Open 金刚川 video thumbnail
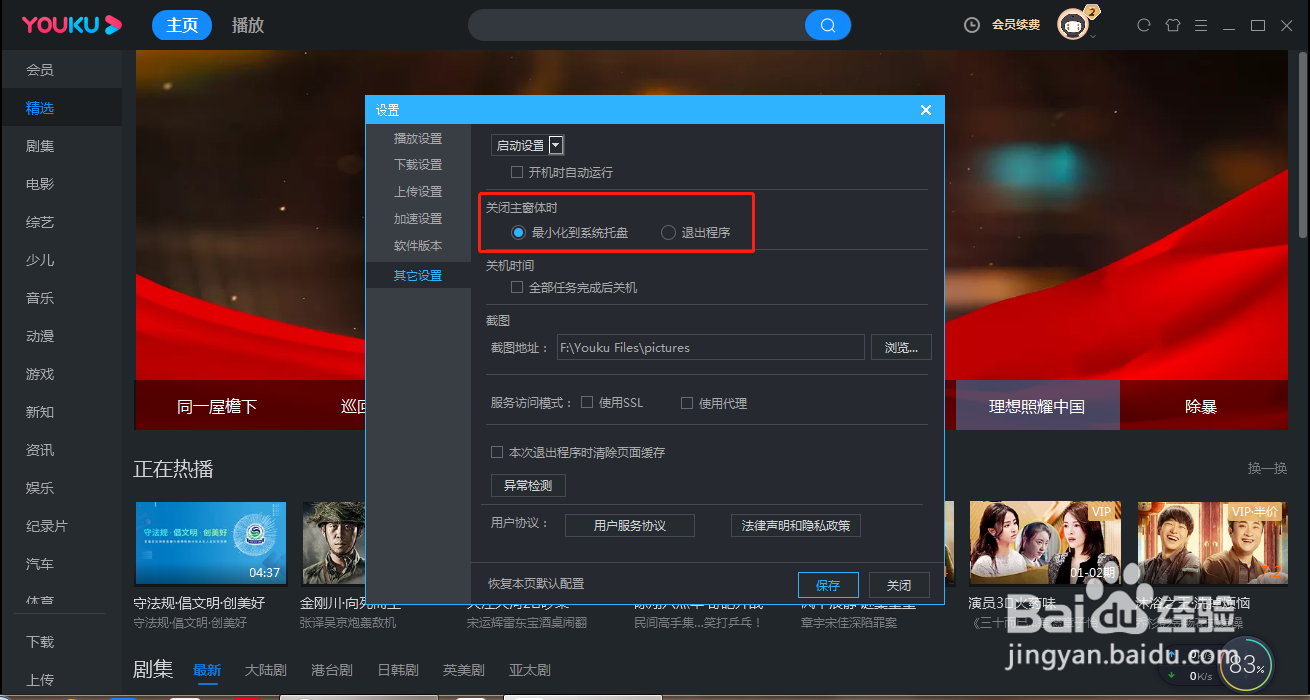This screenshot has height=700, width=1310. [x=334, y=543]
